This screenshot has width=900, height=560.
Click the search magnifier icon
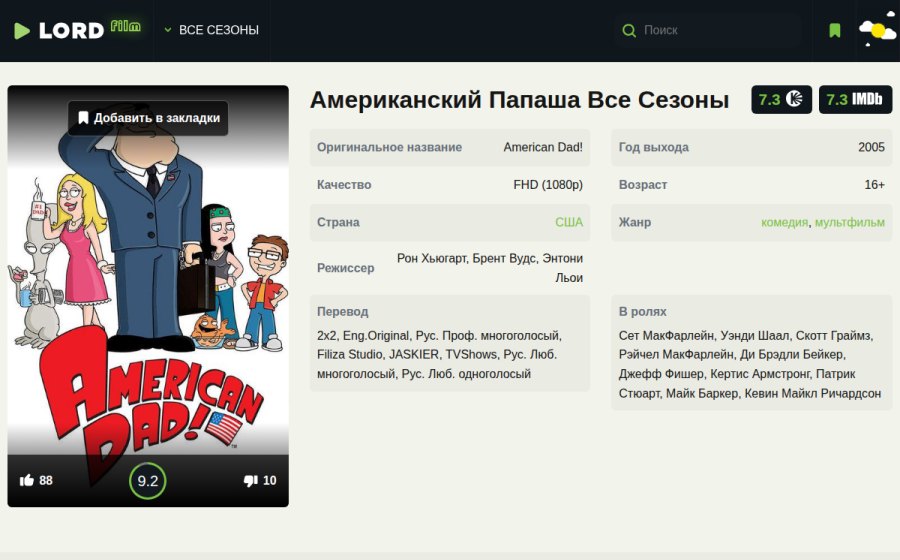tap(629, 30)
